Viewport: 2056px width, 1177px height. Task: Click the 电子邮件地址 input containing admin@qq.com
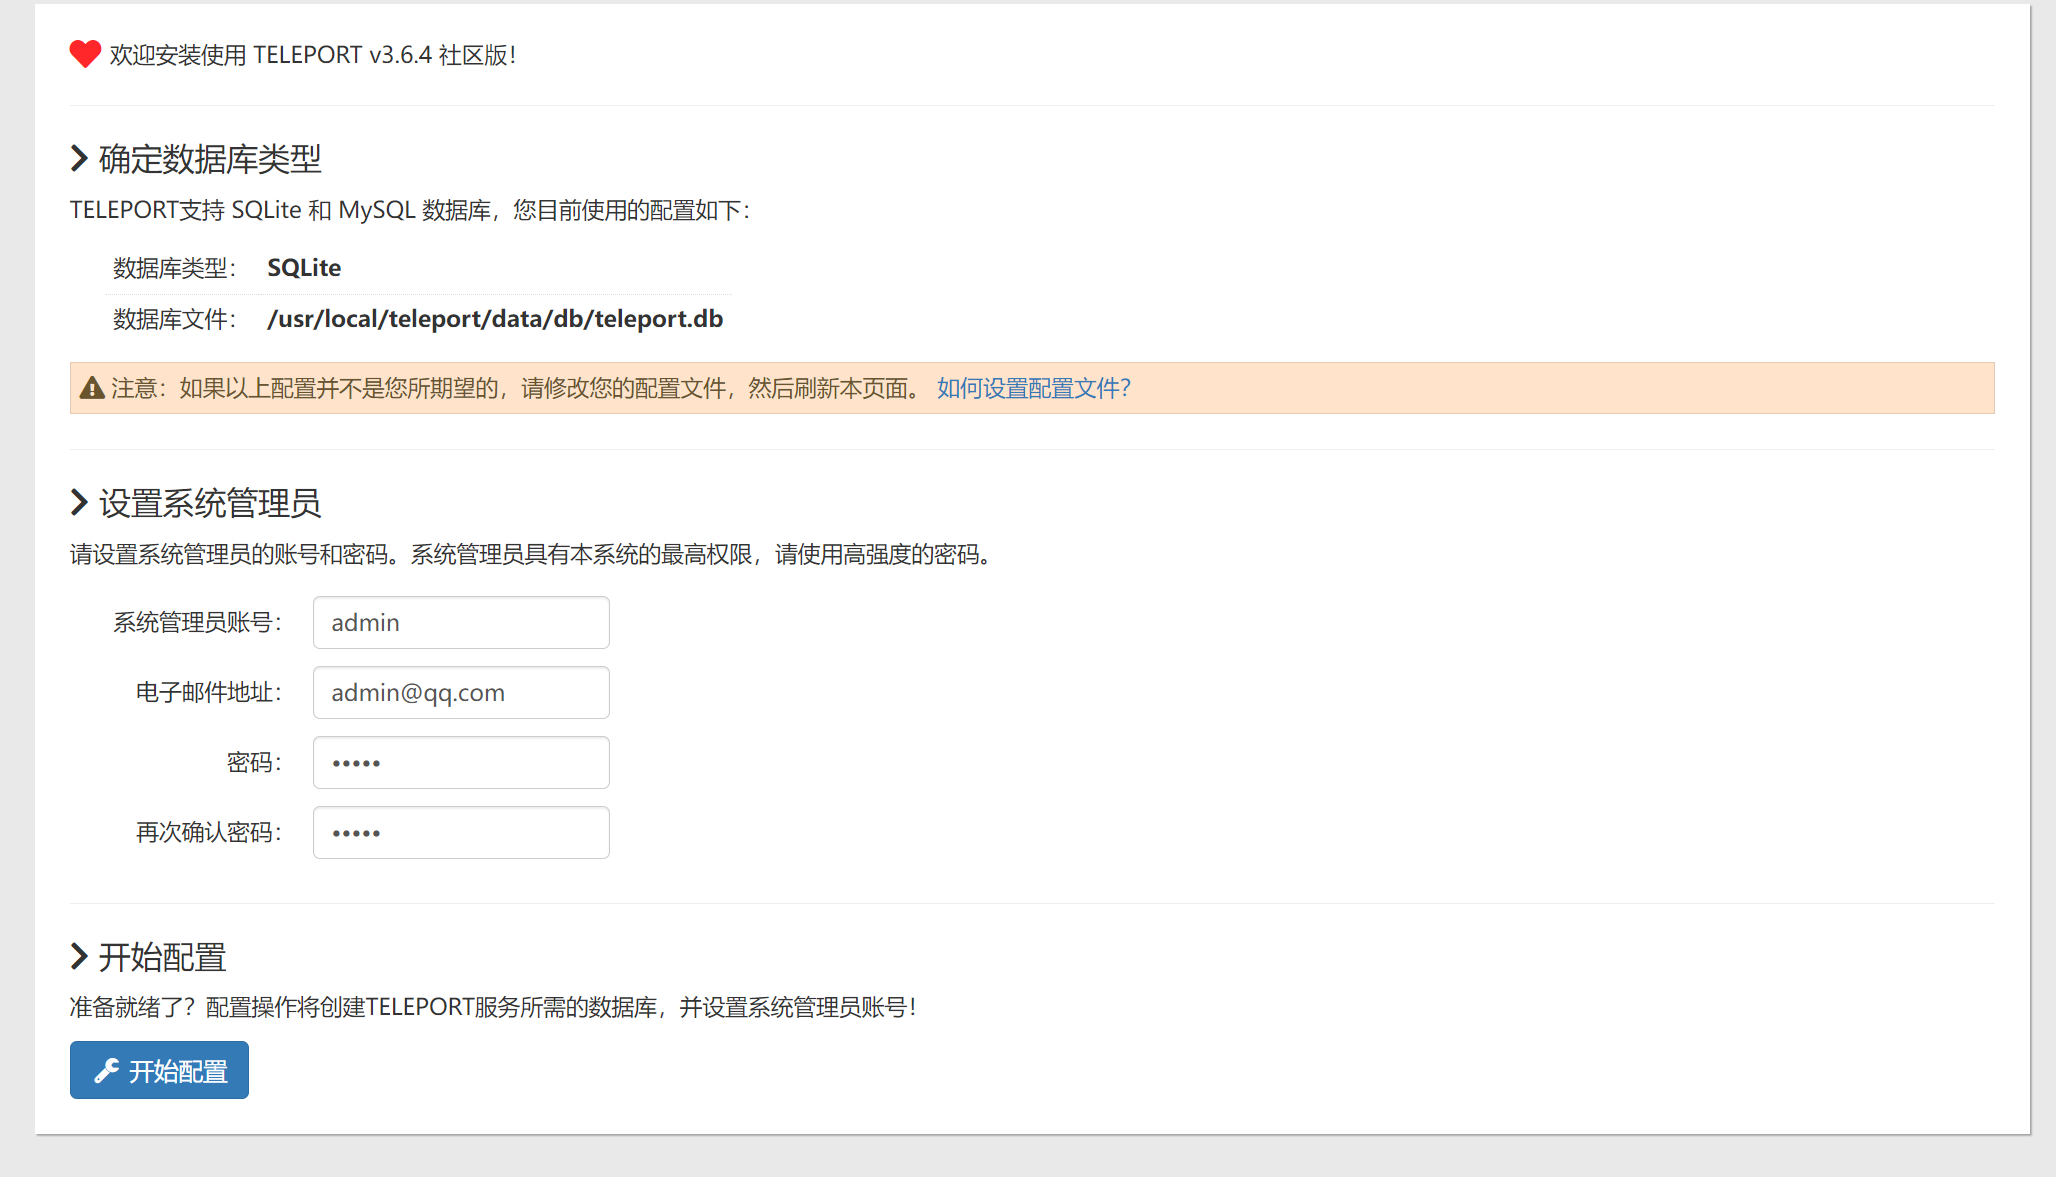pos(461,692)
